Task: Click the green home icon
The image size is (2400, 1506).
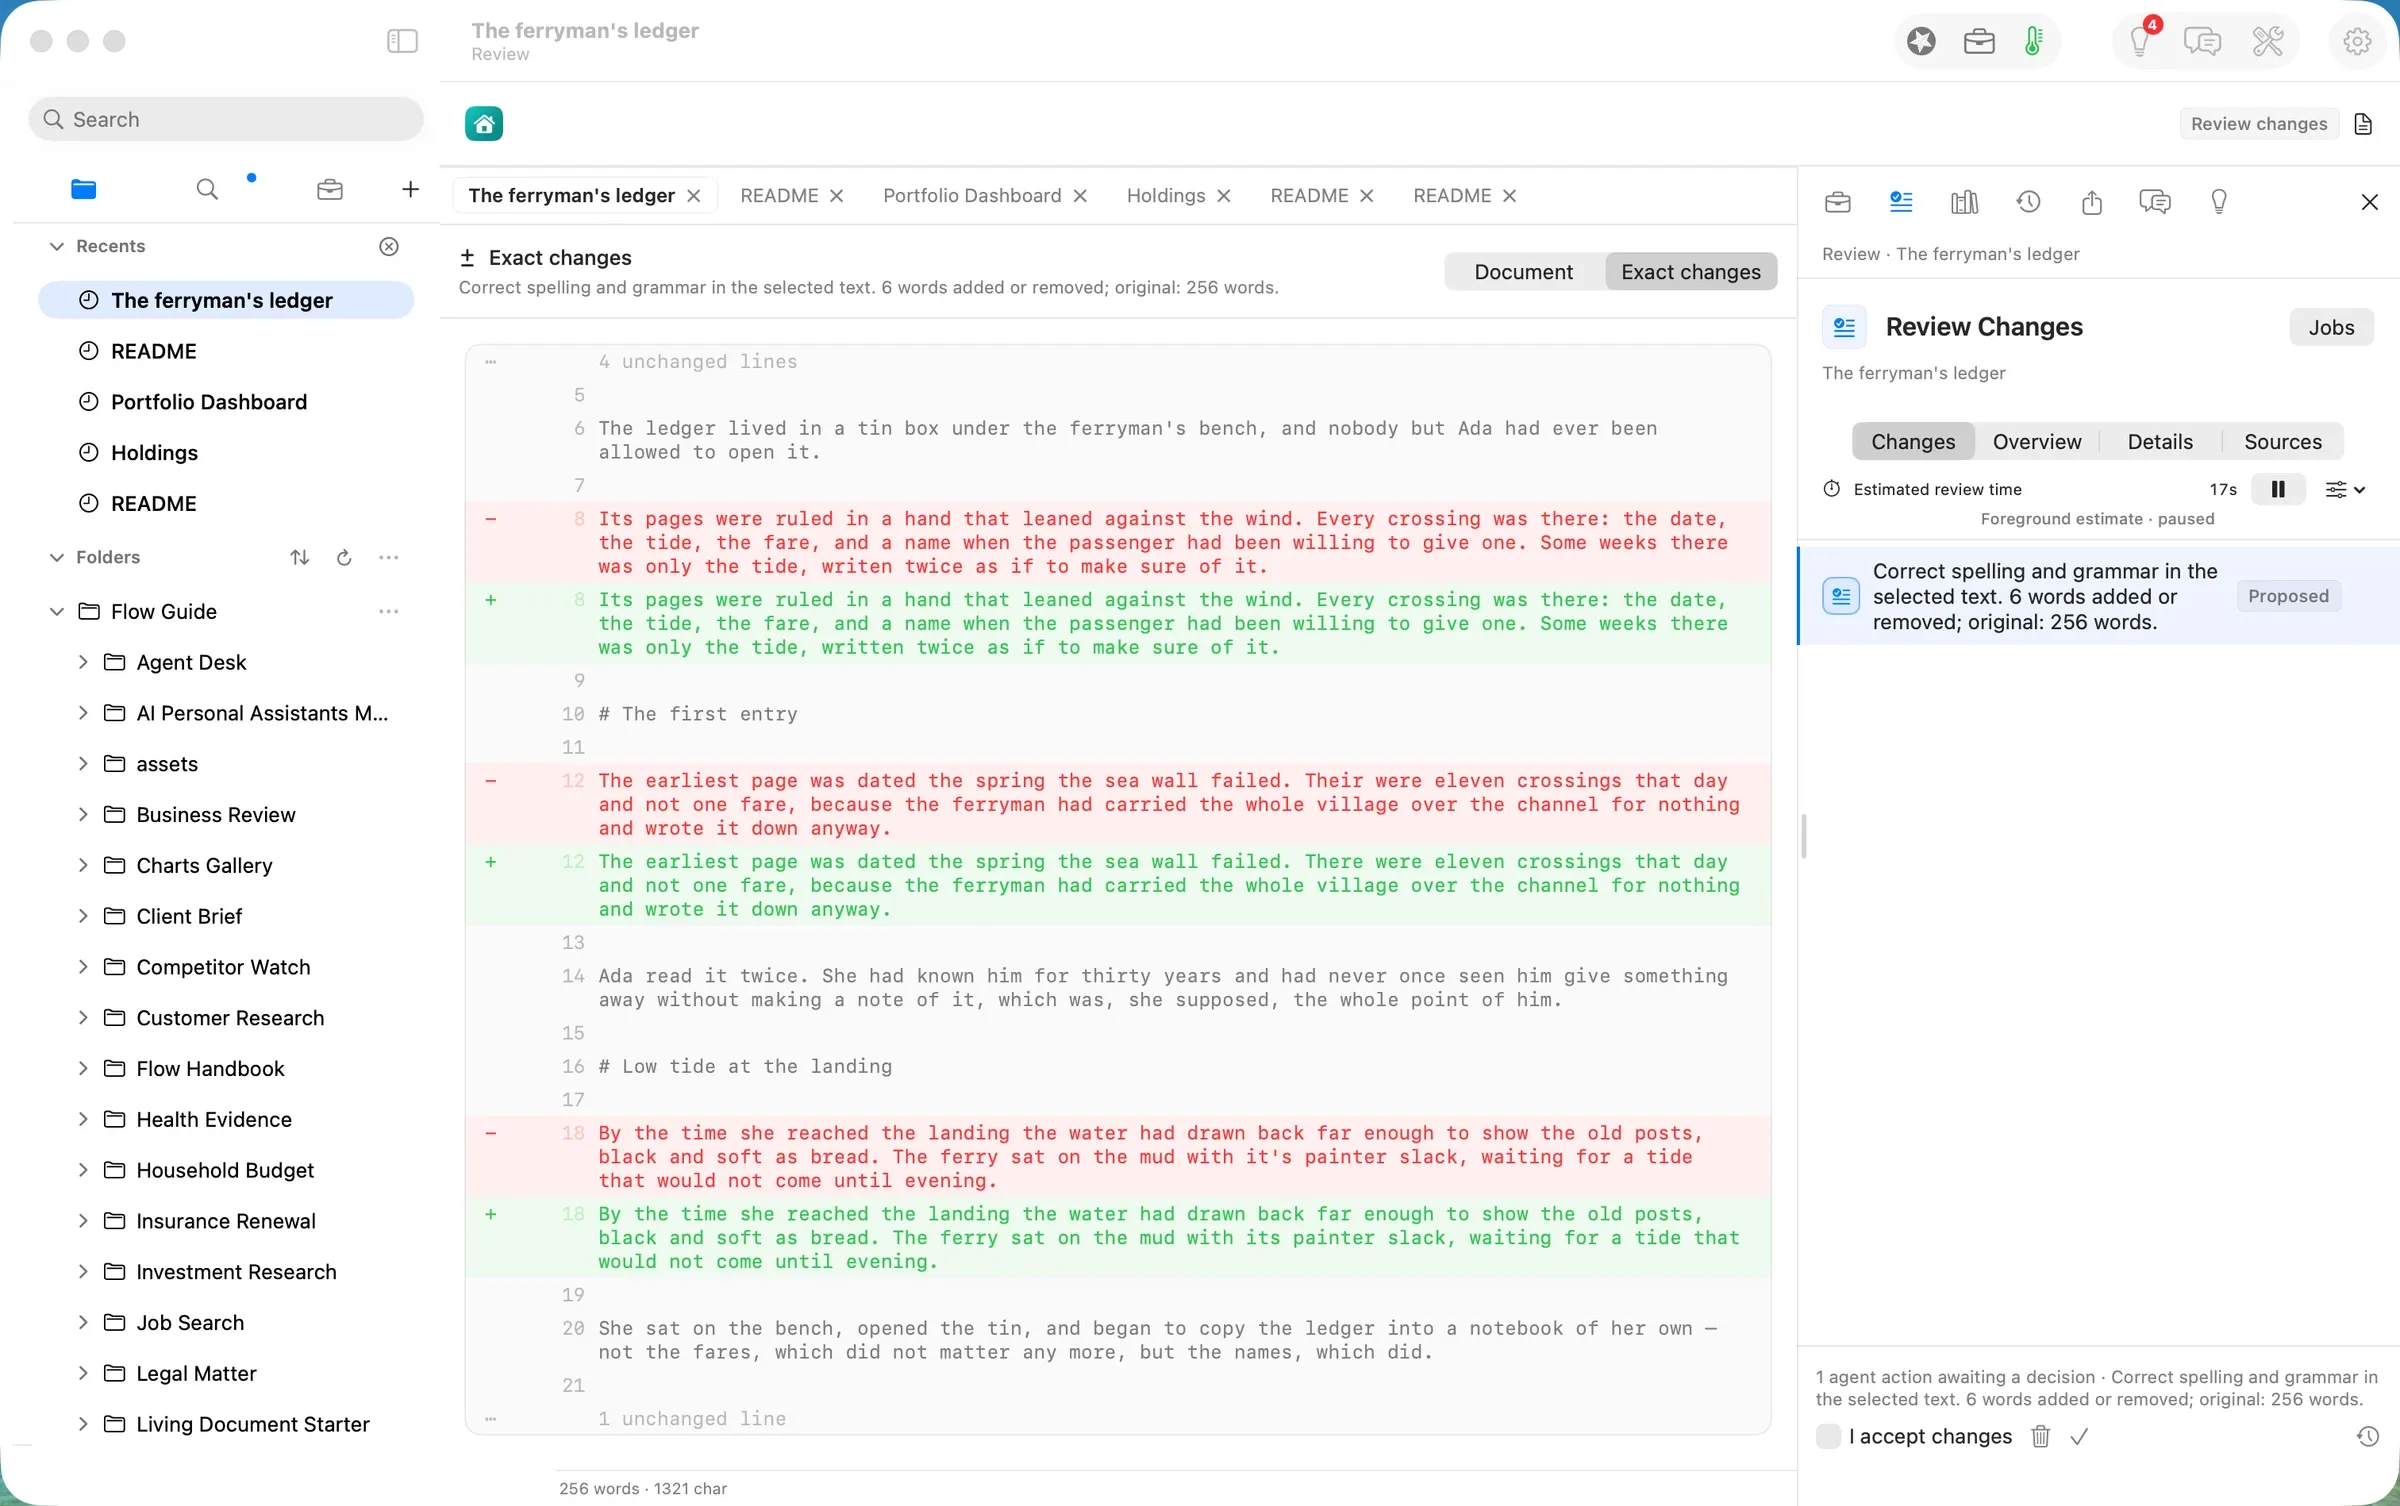Action: coord(484,124)
